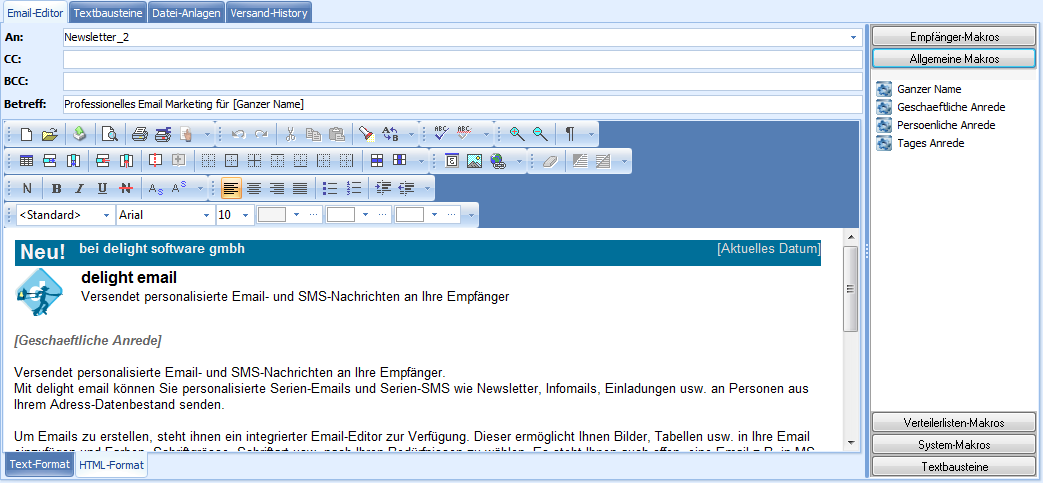This screenshot has width=1043, height=483.
Task: Reset to normal text with N icon
Action: click(x=27, y=188)
